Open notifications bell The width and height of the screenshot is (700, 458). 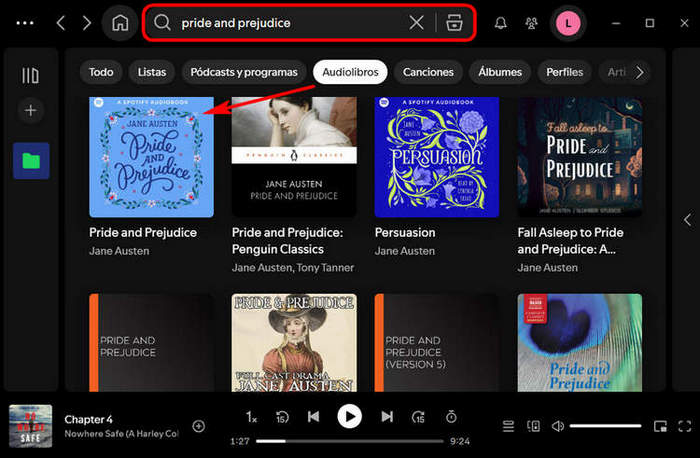point(500,23)
